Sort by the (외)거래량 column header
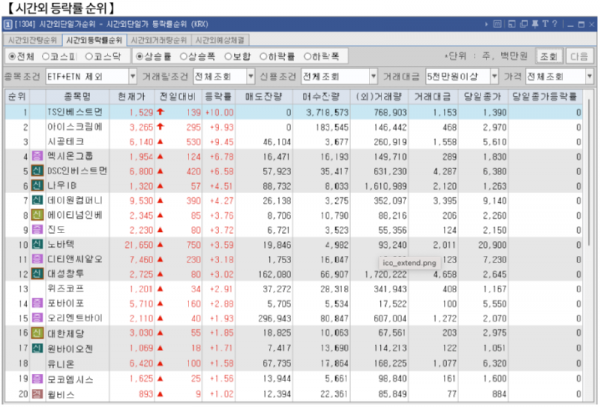The width and height of the screenshot is (600, 407). click(x=379, y=96)
